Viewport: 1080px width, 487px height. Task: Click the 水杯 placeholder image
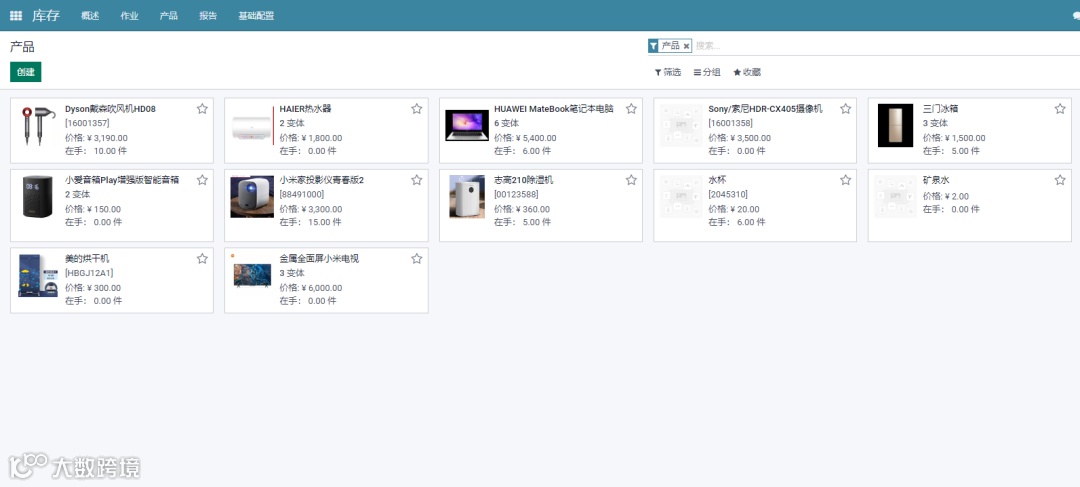click(x=681, y=197)
